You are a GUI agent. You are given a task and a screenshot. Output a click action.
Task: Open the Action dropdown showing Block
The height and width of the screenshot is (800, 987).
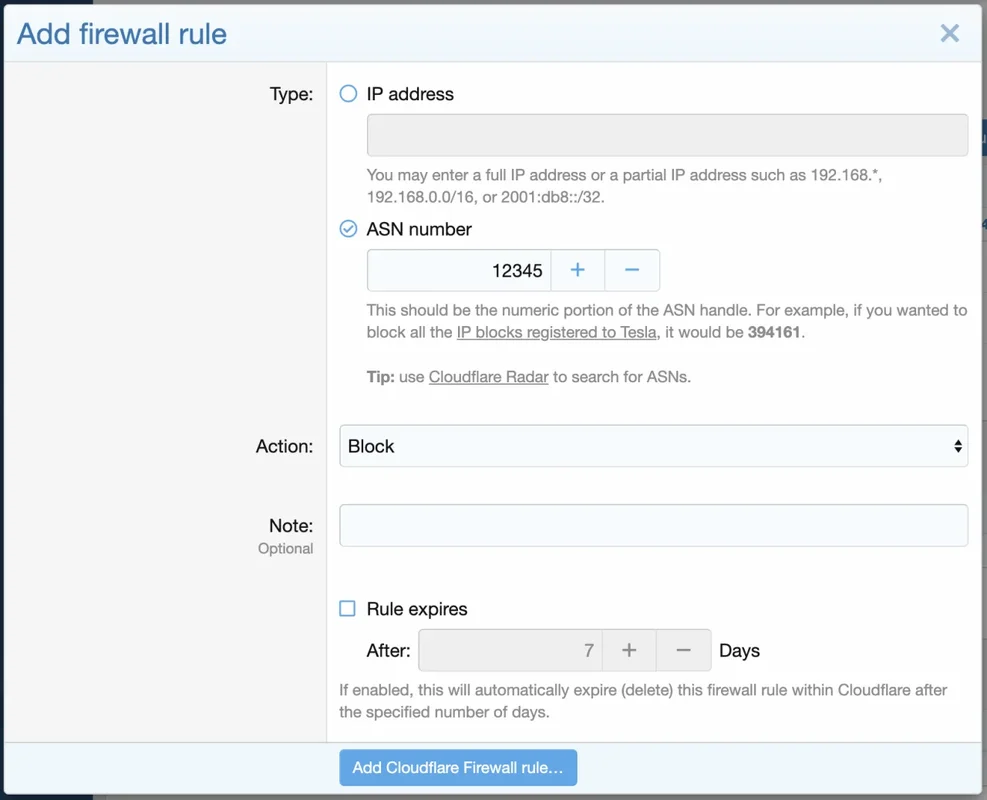click(653, 446)
